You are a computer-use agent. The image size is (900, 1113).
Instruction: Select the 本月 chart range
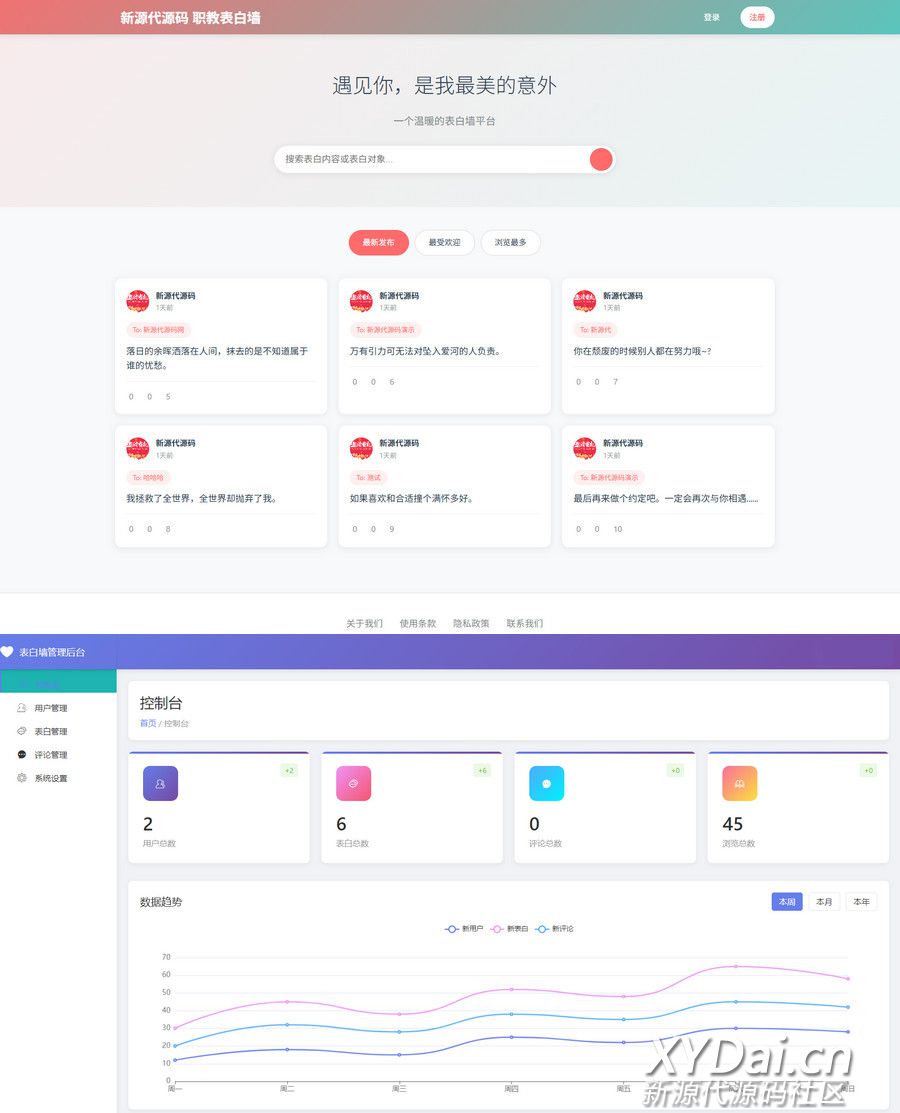tap(824, 902)
